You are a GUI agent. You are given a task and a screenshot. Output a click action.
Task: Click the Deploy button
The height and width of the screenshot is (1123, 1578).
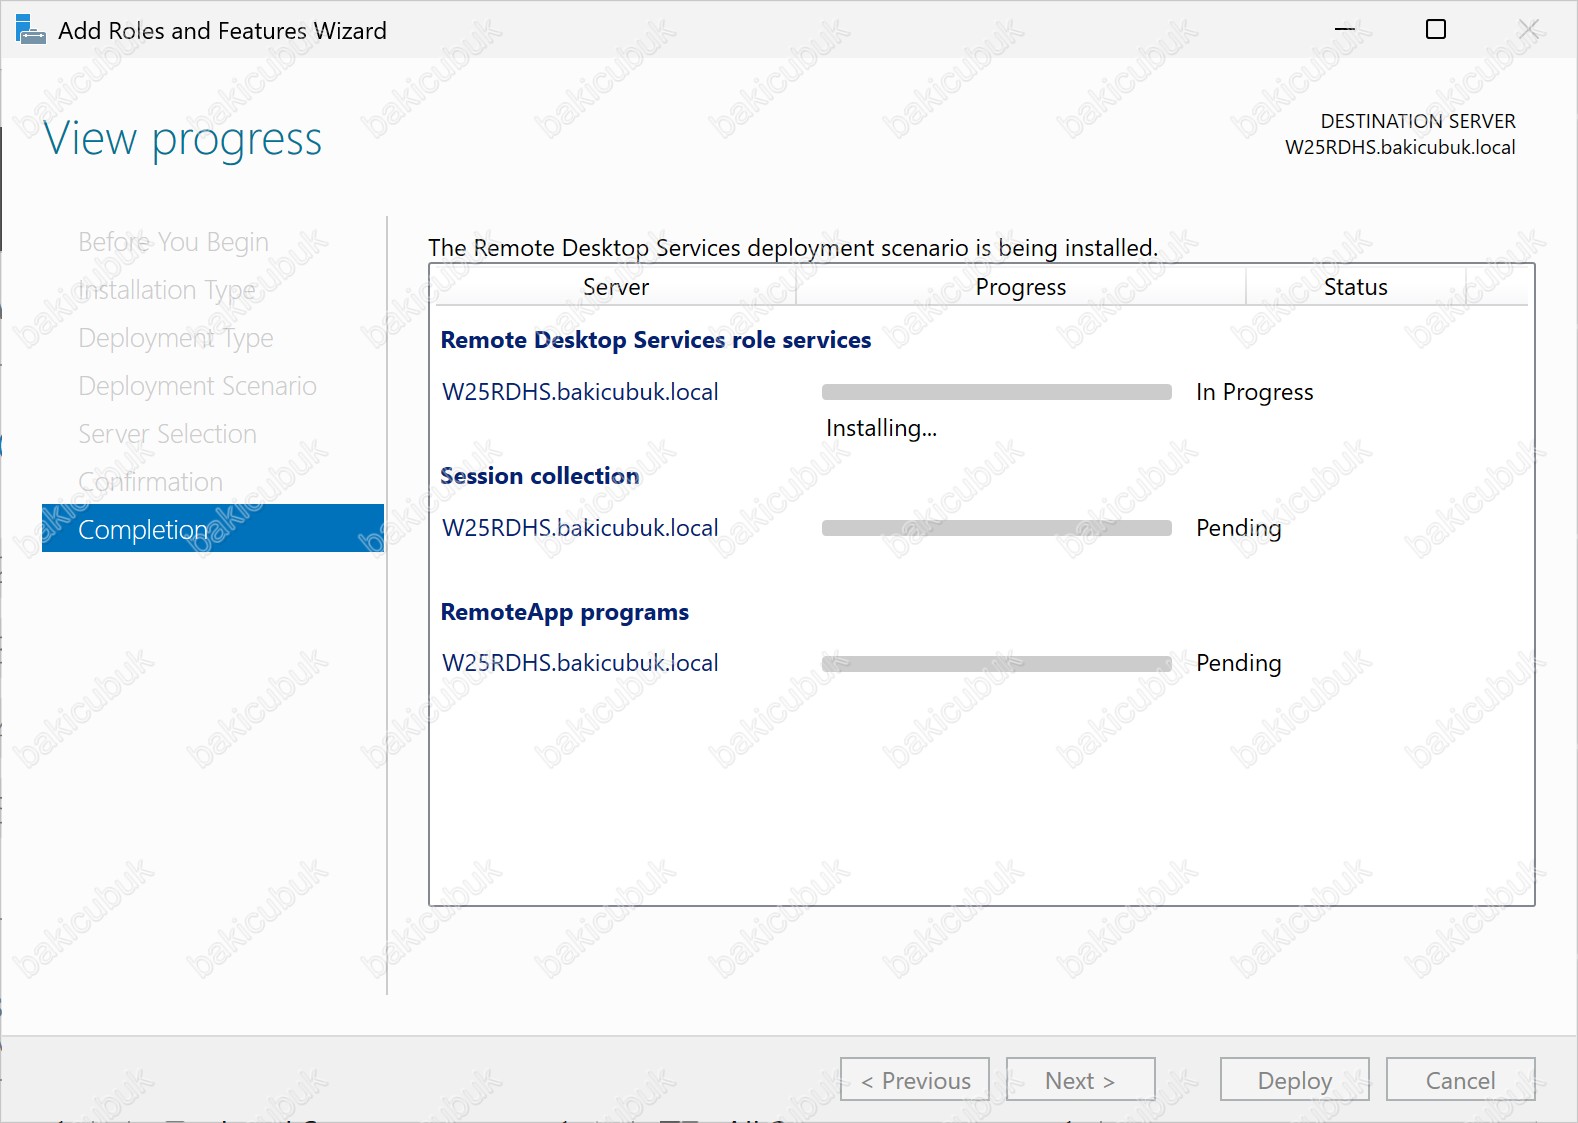(1294, 1080)
